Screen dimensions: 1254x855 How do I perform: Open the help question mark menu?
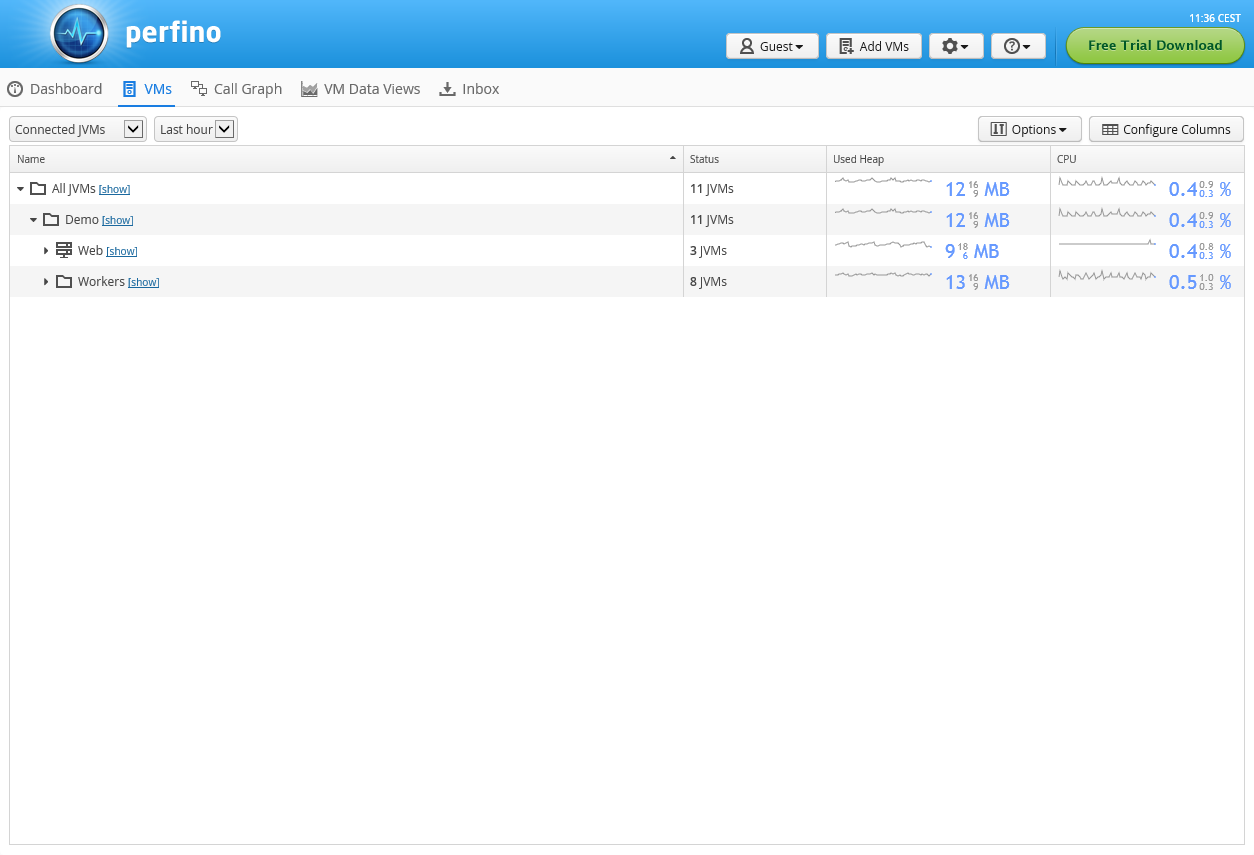1018,46
